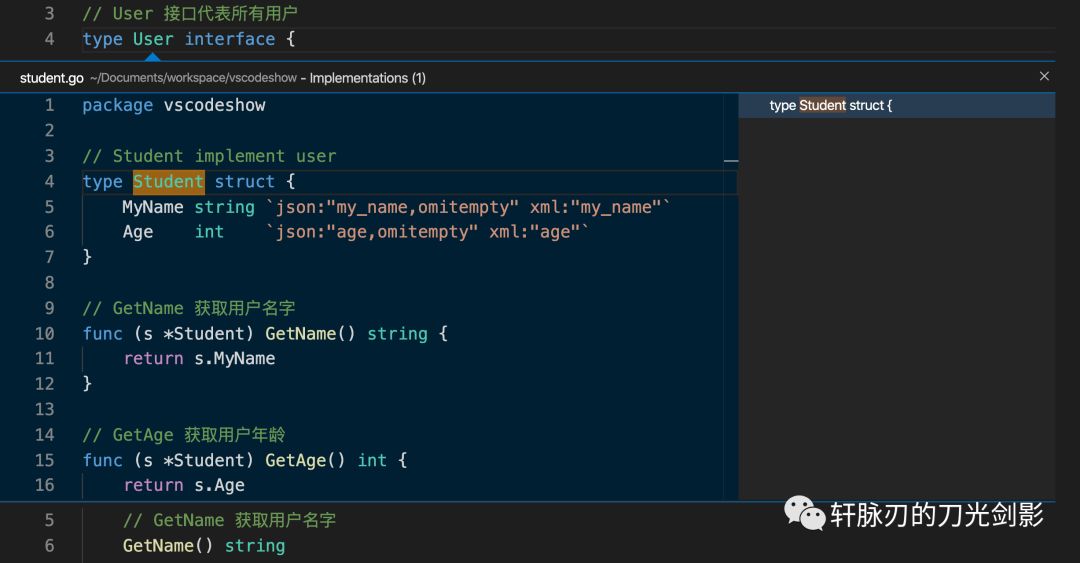Click line number 4 of outer editor
1080x563 pixels.
pos(50,39)
